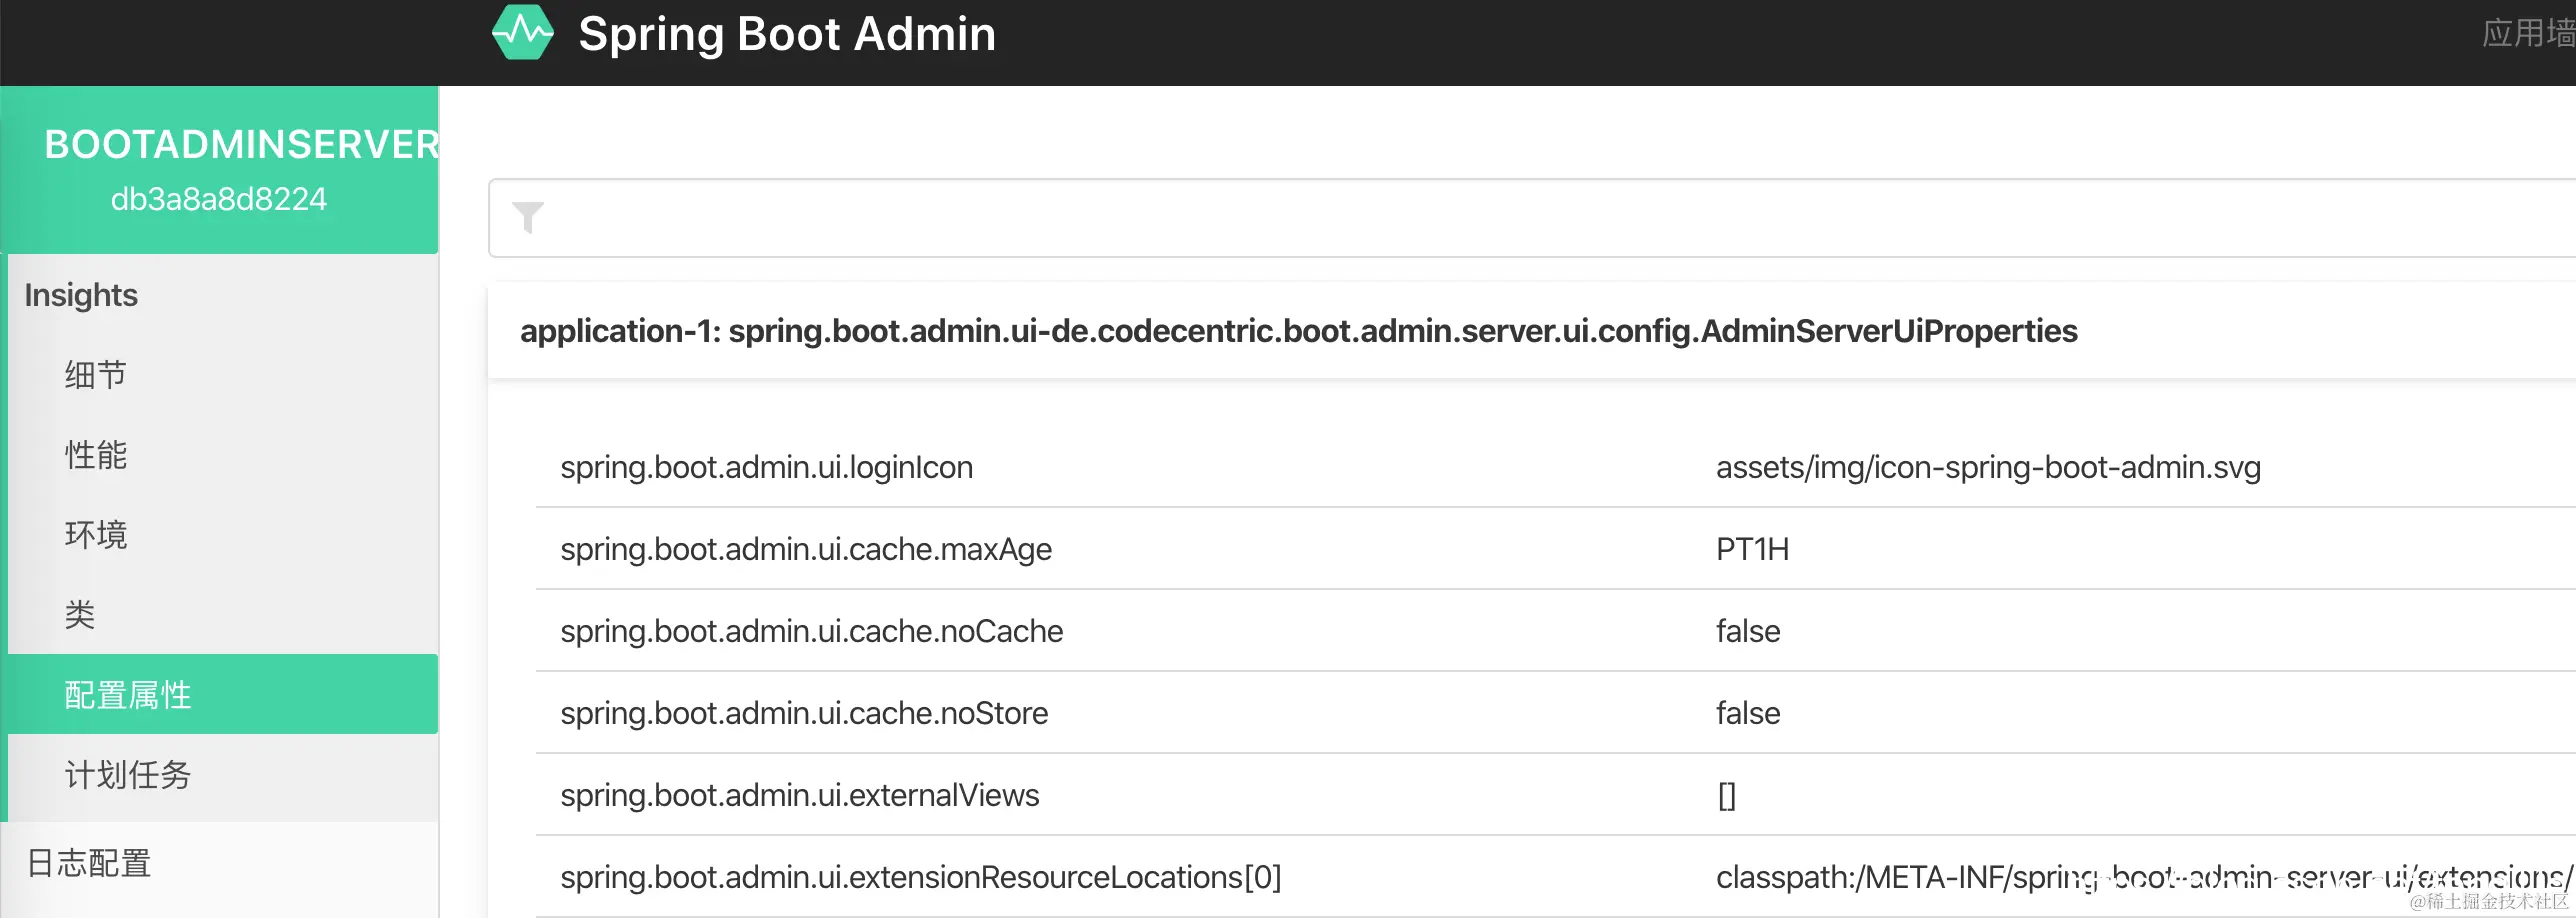Image resolution: width=2576 pixels, height=918 pixels.
Task: Click the filter funnel icon
Action: coord(528,217)
